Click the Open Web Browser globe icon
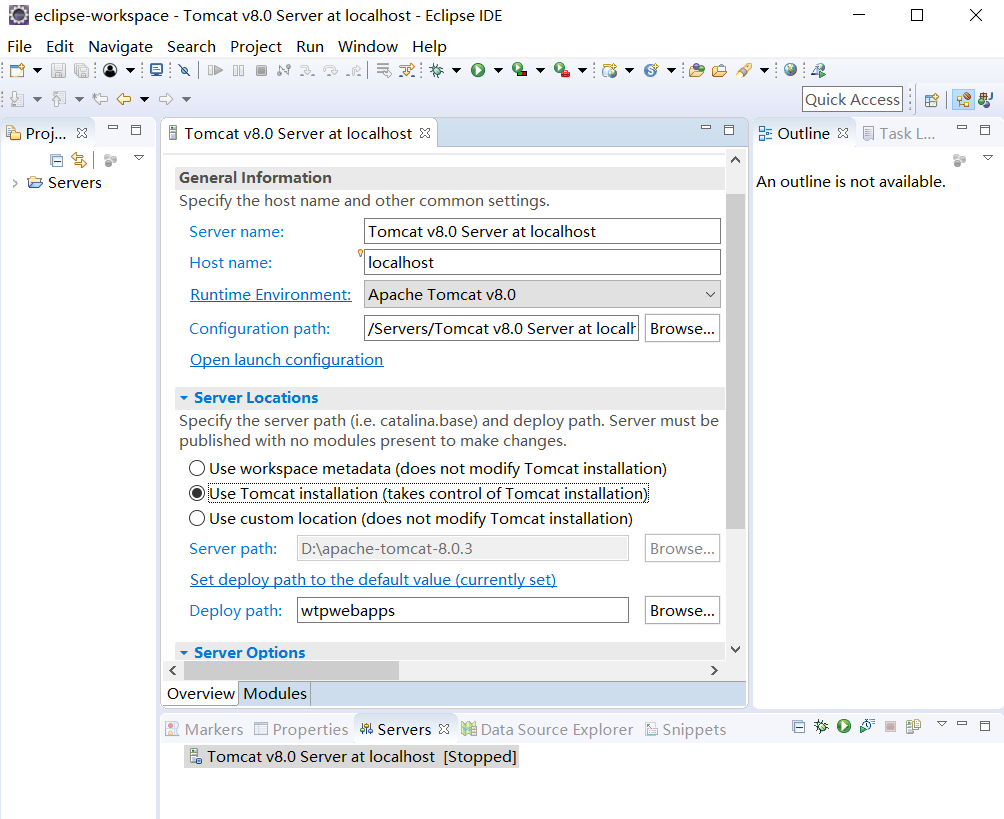Viewport: 1004px width, 819px height. [790, 70]
